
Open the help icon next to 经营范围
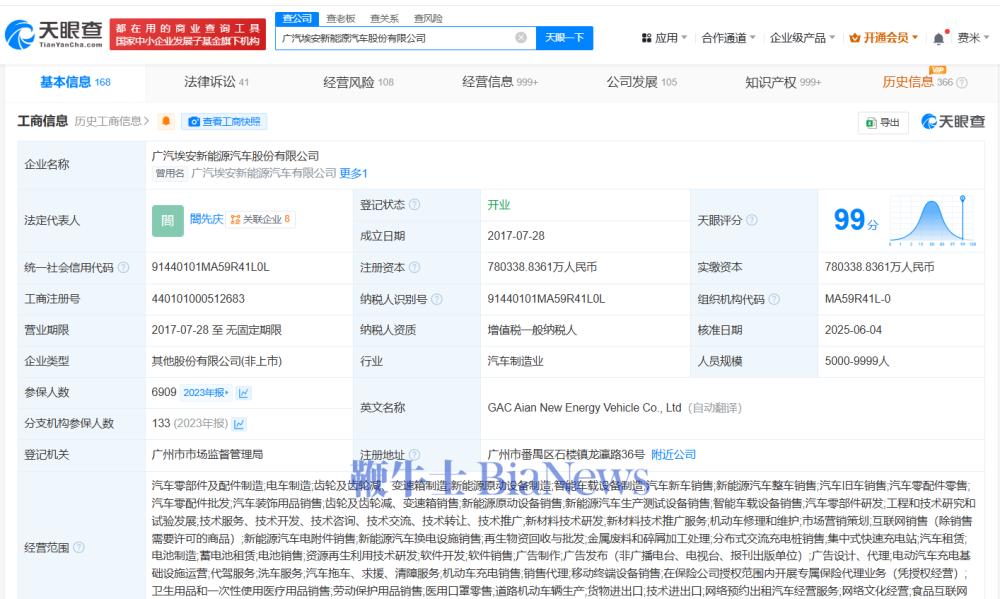pyautogui.click(x=78, y=547)
